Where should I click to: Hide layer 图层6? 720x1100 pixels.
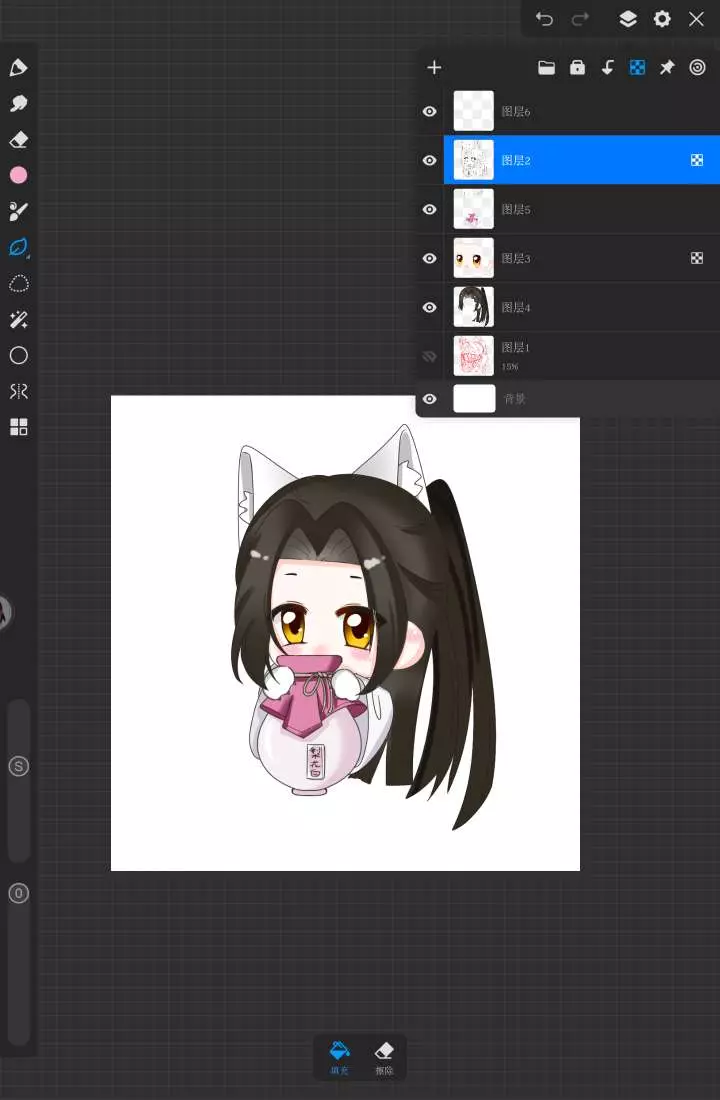pyautogui.click(x=429, y=112)
